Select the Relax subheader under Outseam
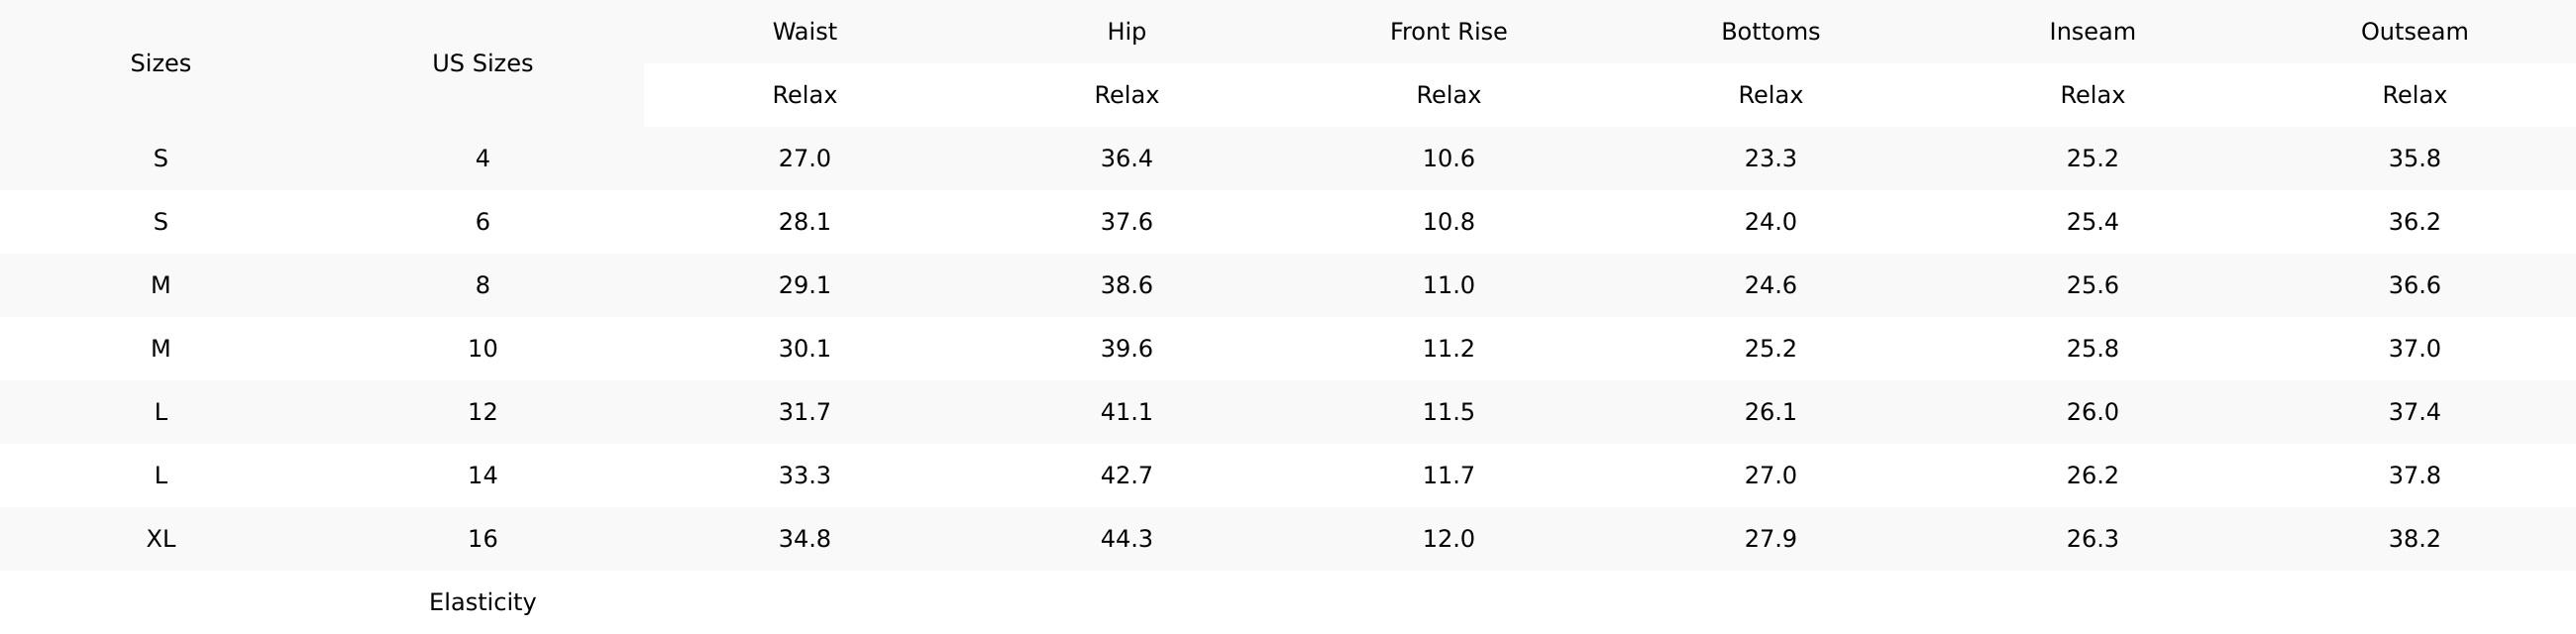This screenshot has width=2576, height=634. (x=2414, y=95)
